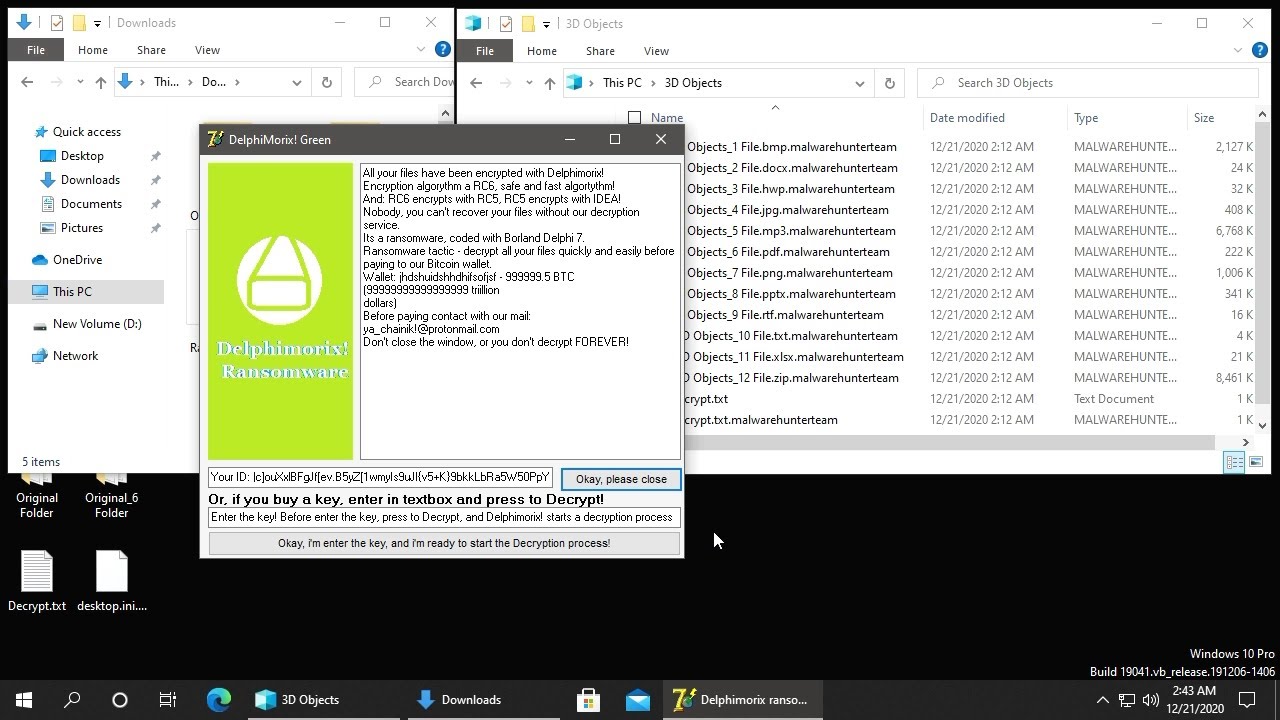The image size is (1280, 720).
Task: Select desktop.ini file on desktop
Action: point(112,581)
